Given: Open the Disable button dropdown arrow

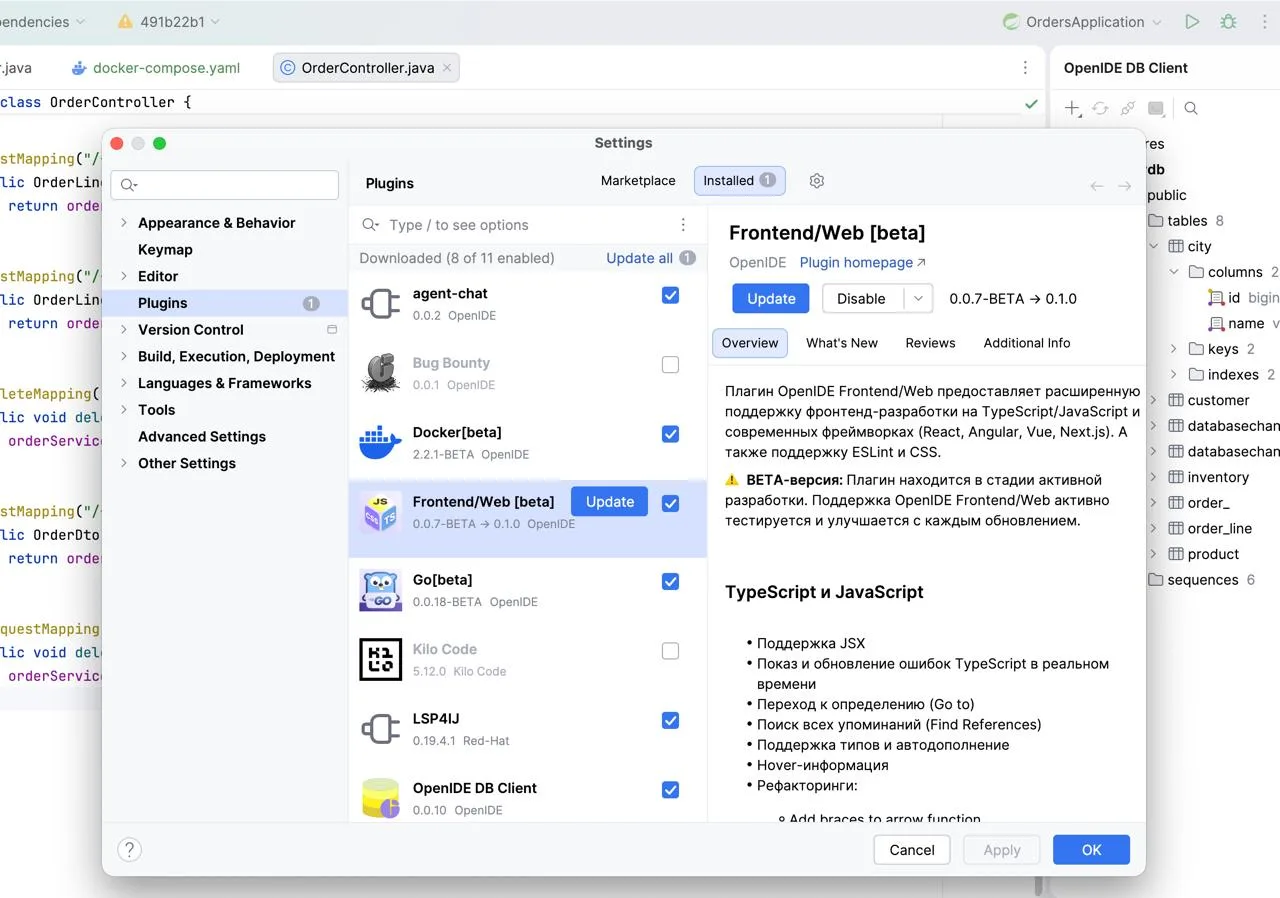Looking at the screenshot, I should (x=918, y=298).
